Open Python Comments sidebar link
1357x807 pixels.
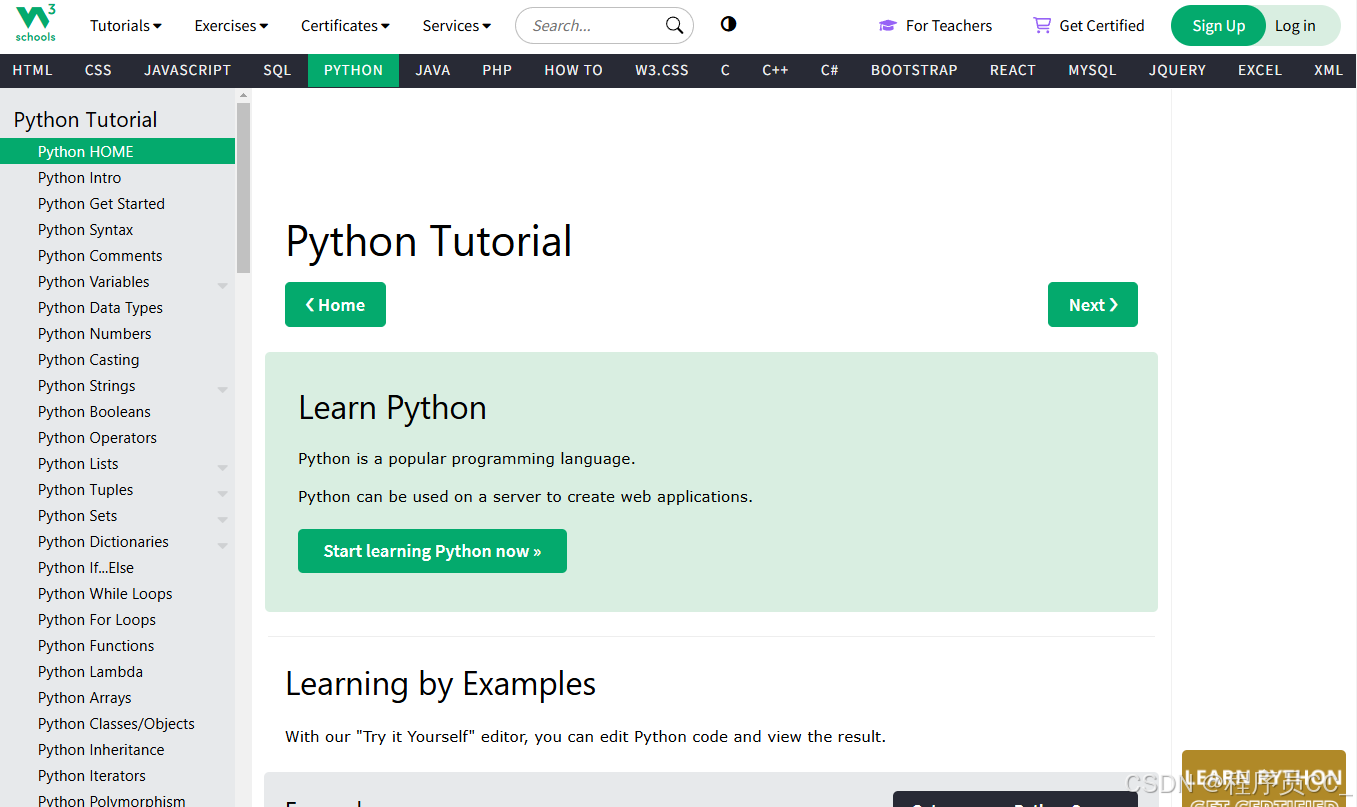118,256
